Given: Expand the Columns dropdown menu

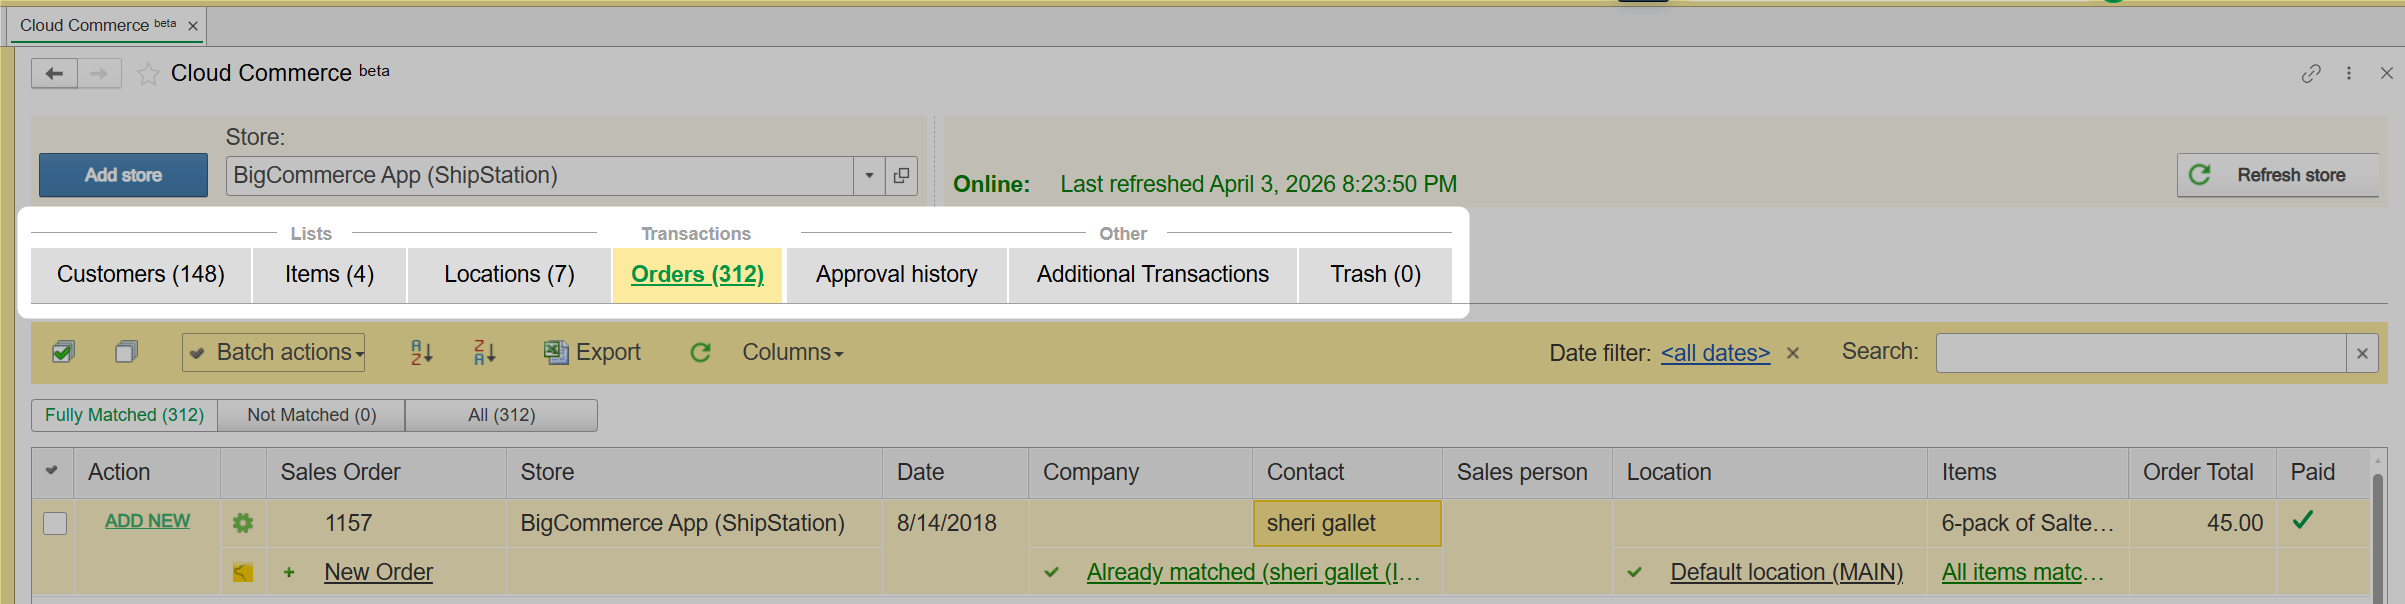Looking at the screenshot, I should click(x=792, y=352).
